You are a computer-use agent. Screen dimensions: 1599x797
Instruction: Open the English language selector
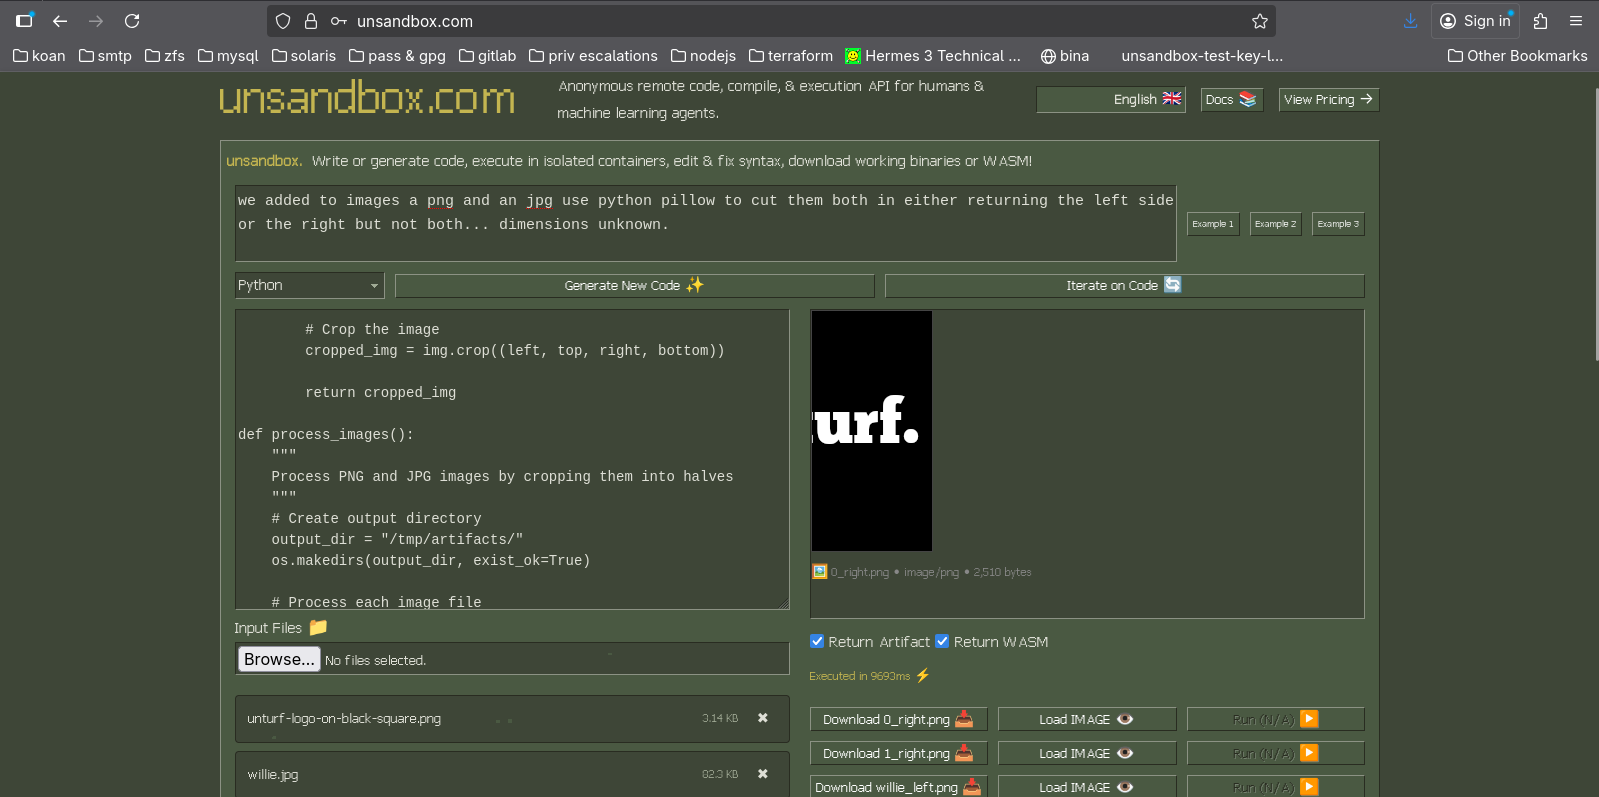[1110, 99]
